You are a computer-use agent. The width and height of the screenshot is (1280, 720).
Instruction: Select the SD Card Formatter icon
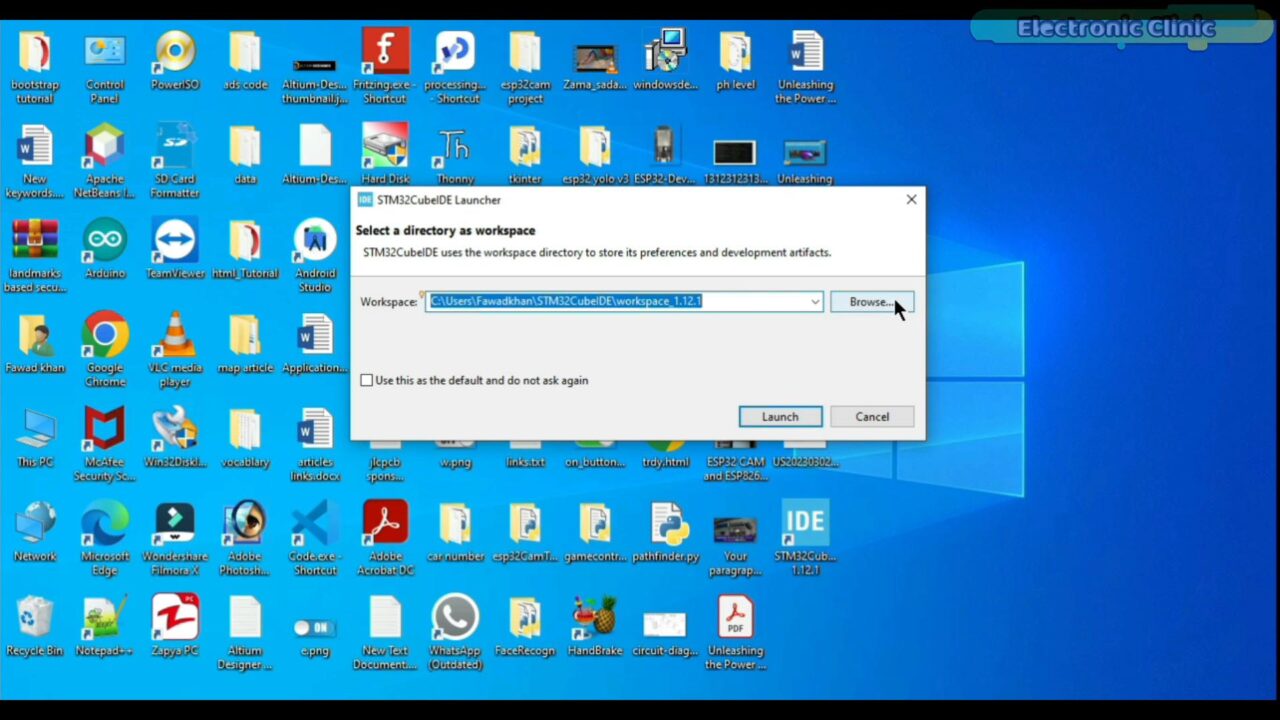coord(175,161)
